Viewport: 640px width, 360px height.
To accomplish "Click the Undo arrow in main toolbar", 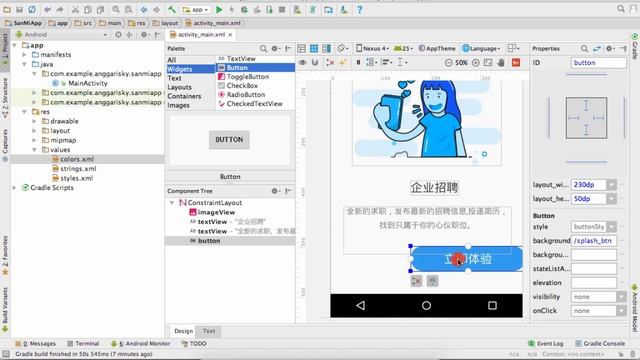I will [x=48, y=9].
